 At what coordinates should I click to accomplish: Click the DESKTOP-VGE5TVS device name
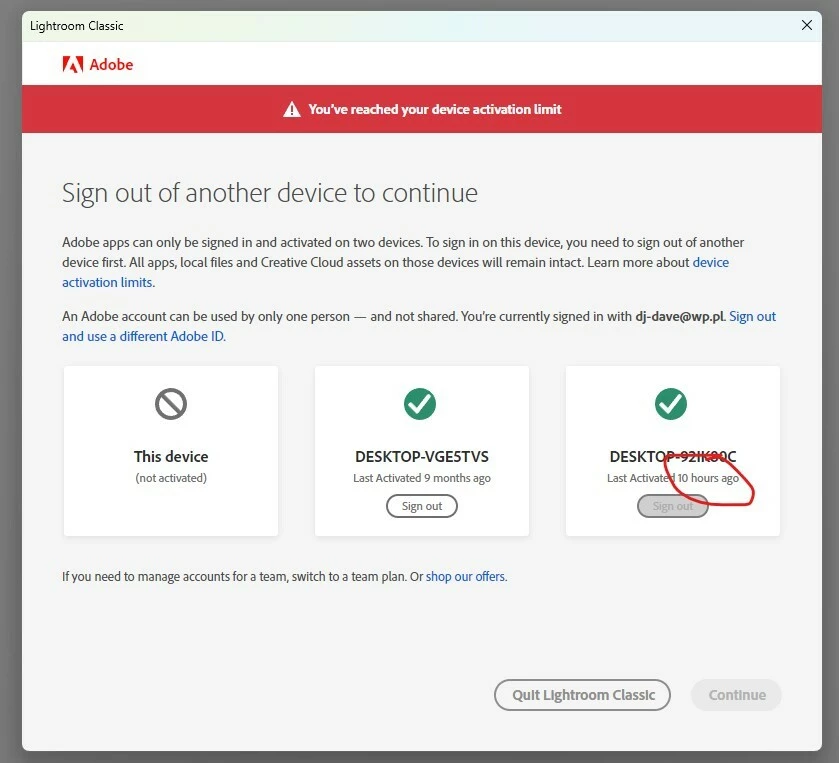tap(422, 456)
